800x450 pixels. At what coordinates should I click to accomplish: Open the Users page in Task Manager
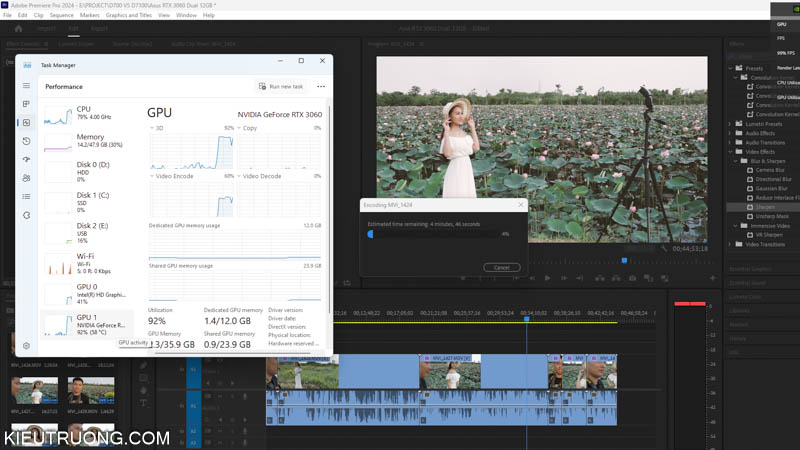click(x=27, y=178)
